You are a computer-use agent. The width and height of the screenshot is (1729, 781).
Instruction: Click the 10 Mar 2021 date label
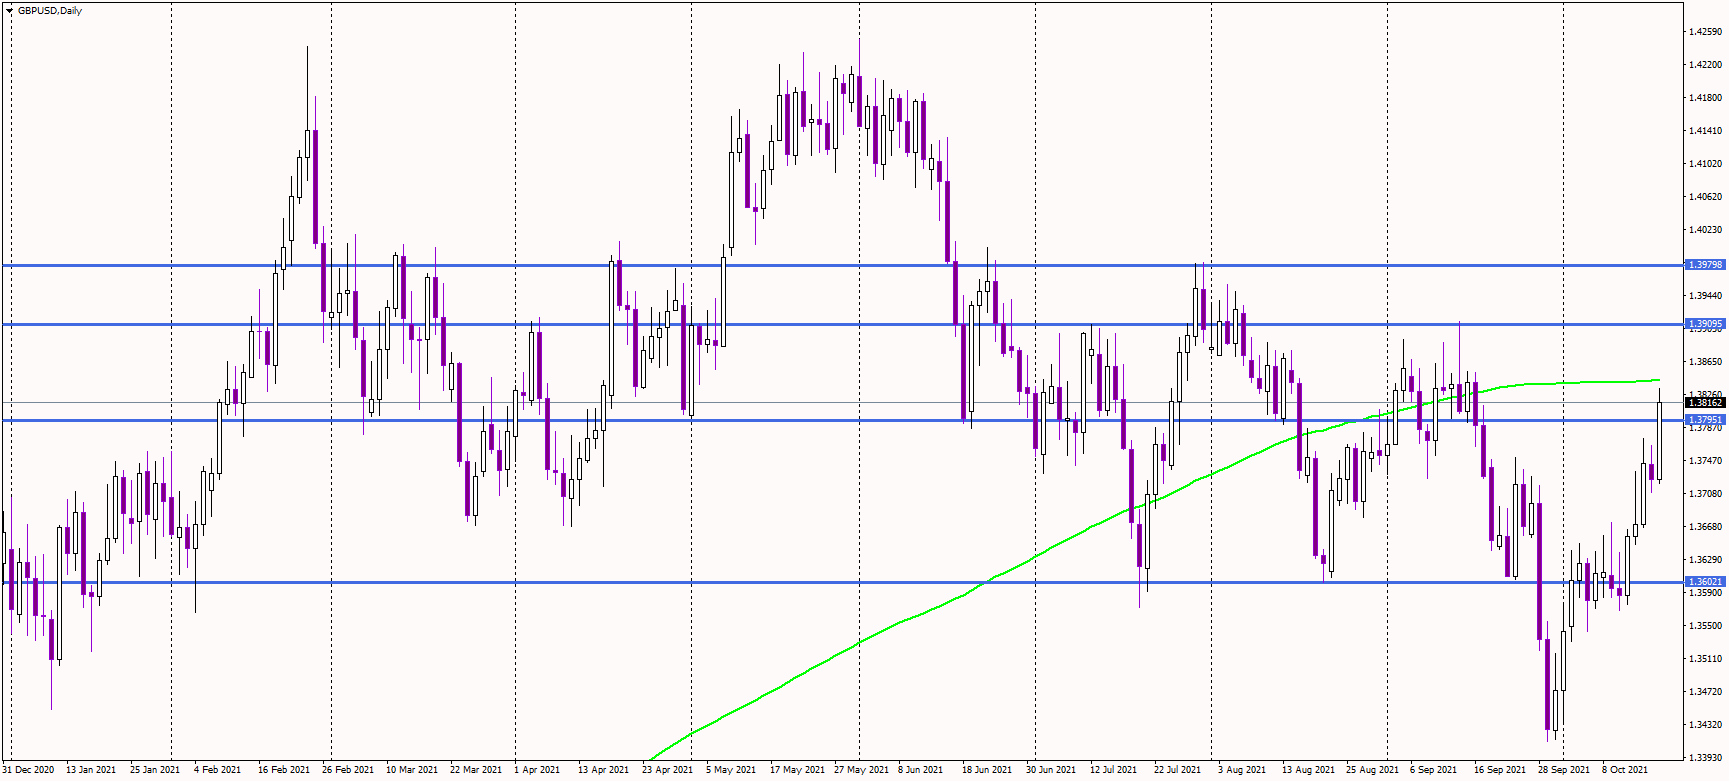coord(412,770)
